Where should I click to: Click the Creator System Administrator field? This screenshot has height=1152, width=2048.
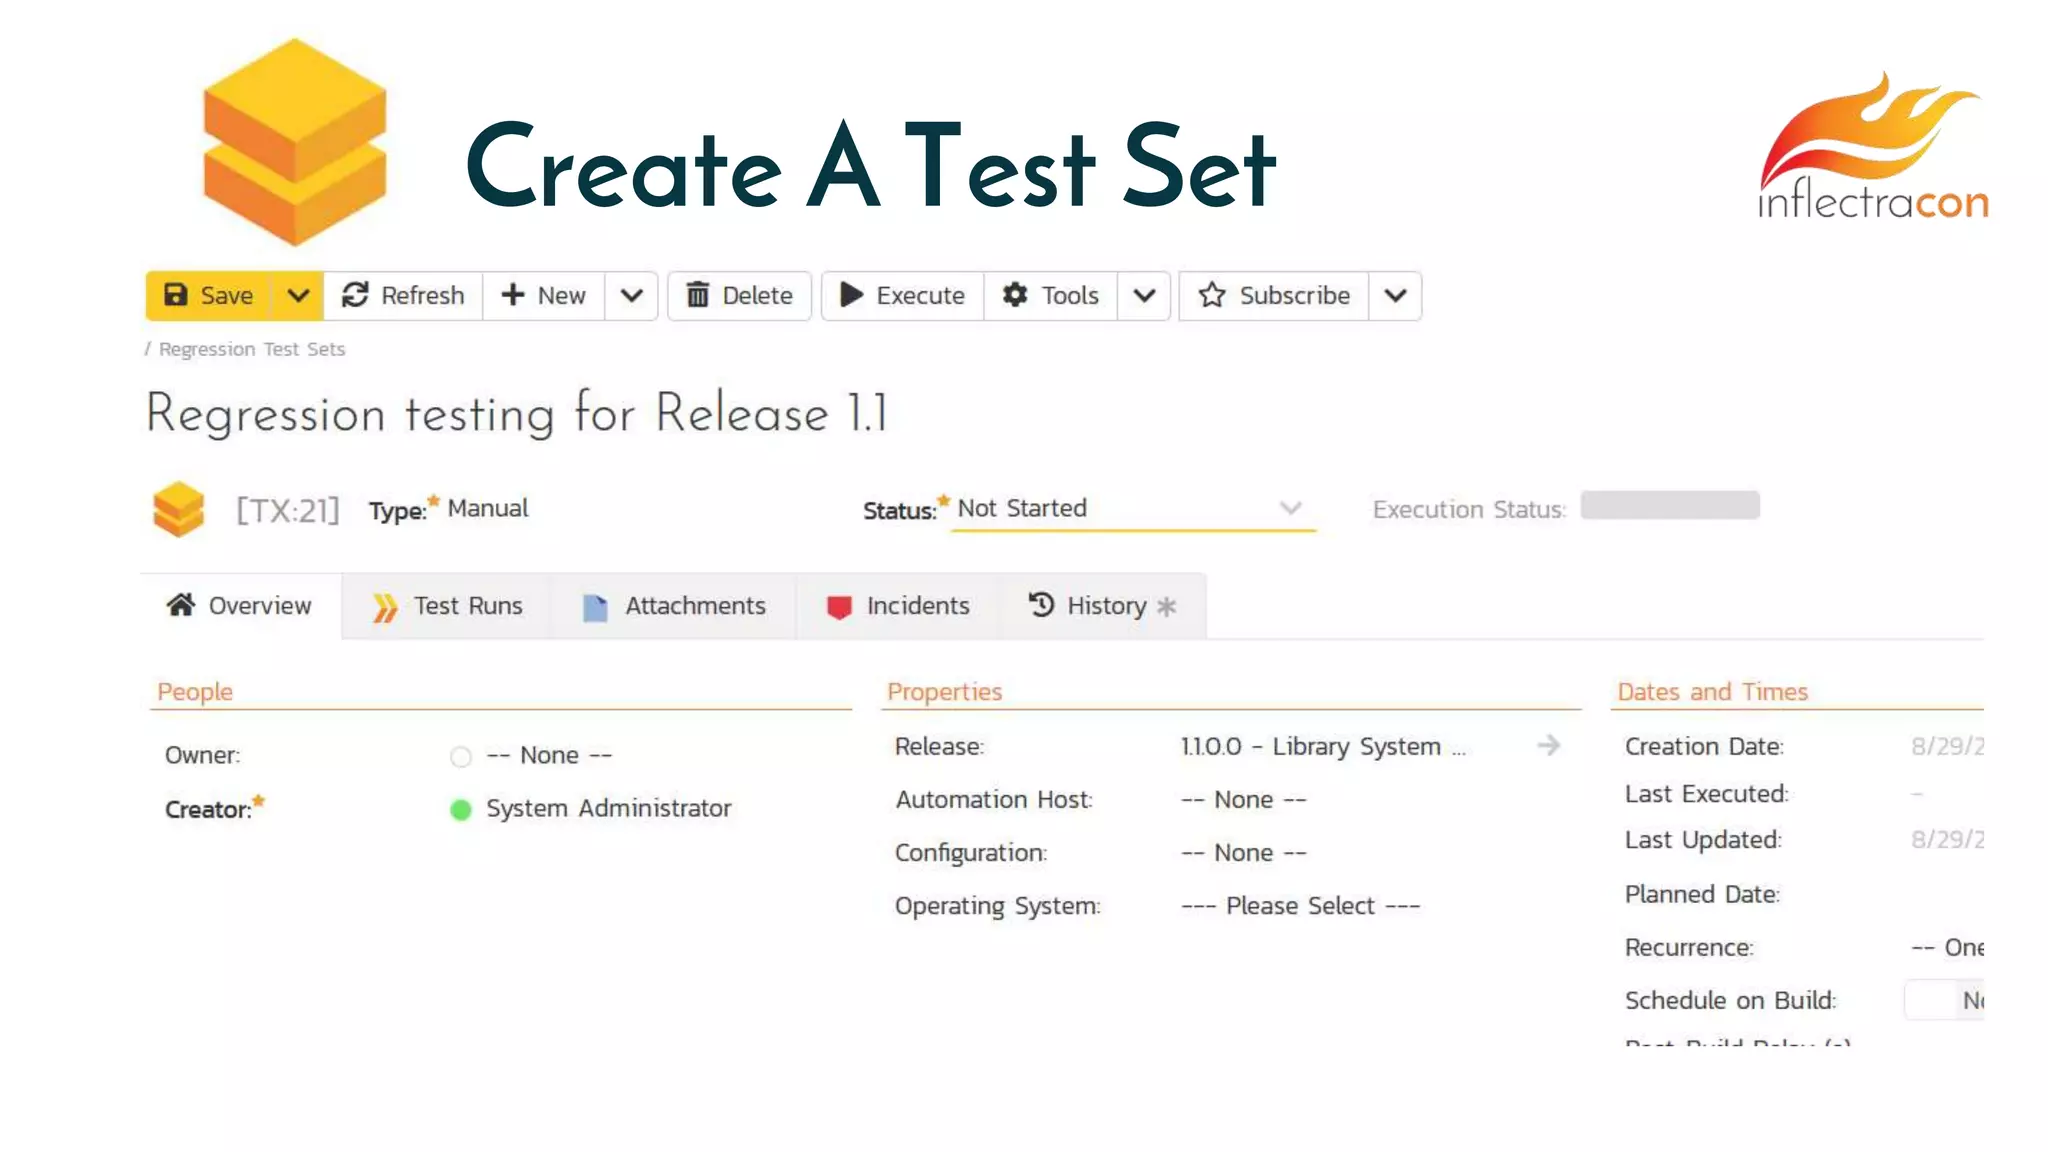(x=608, y=809)
